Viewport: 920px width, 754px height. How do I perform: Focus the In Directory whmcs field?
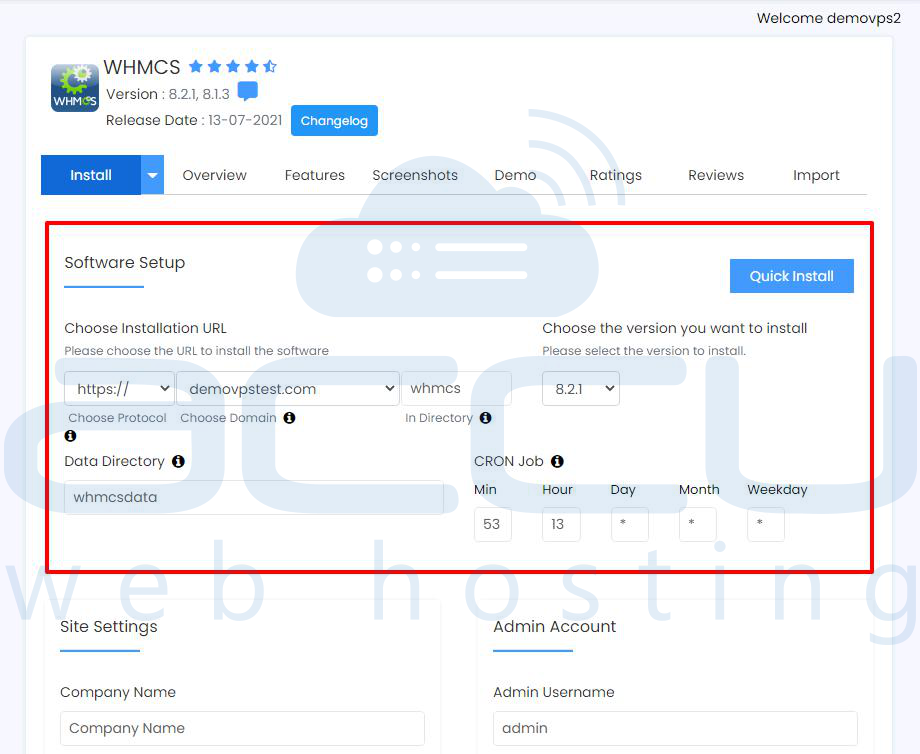click(x=456, y=388)
